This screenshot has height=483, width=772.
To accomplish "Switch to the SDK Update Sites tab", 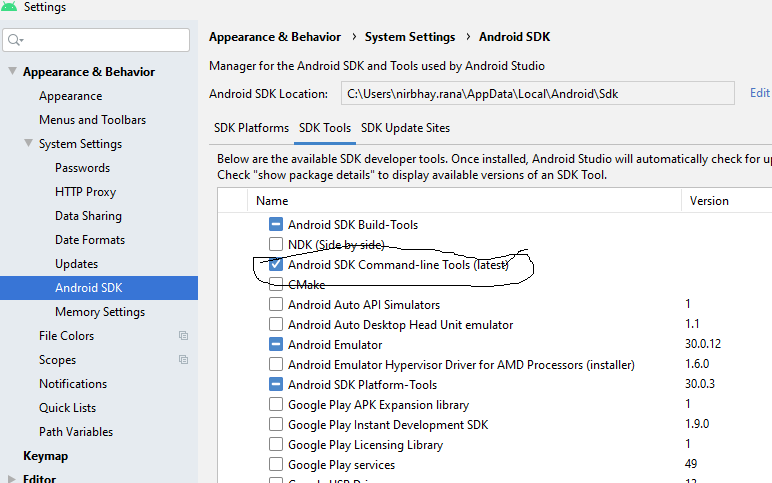I will click(x=405, y=128).
